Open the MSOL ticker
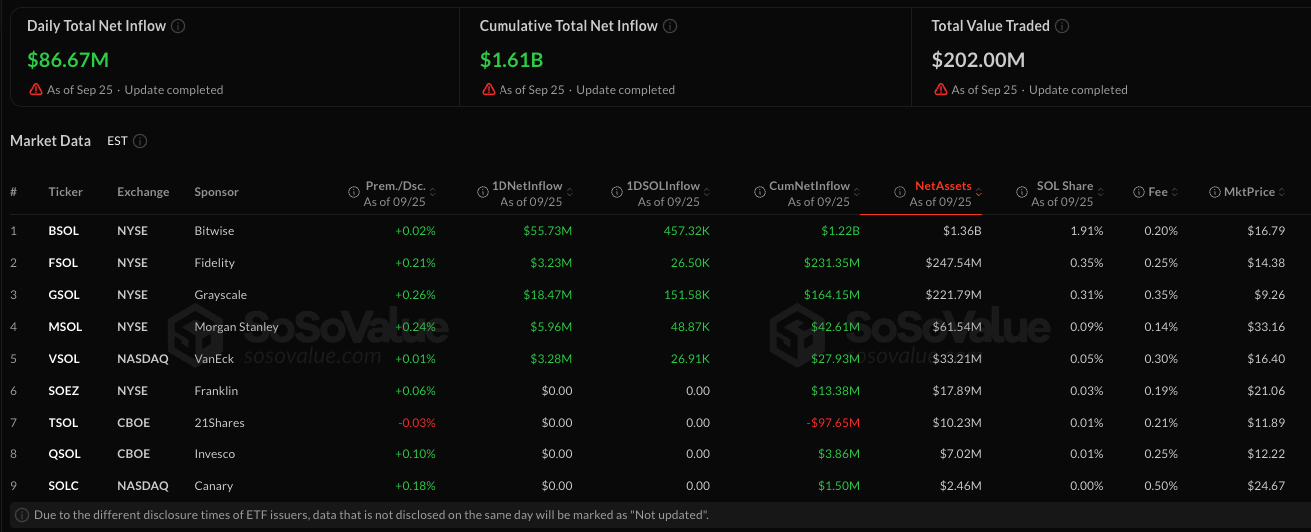Image resolution: width=1311 pixels, height=532 pixels. point(65,327)
